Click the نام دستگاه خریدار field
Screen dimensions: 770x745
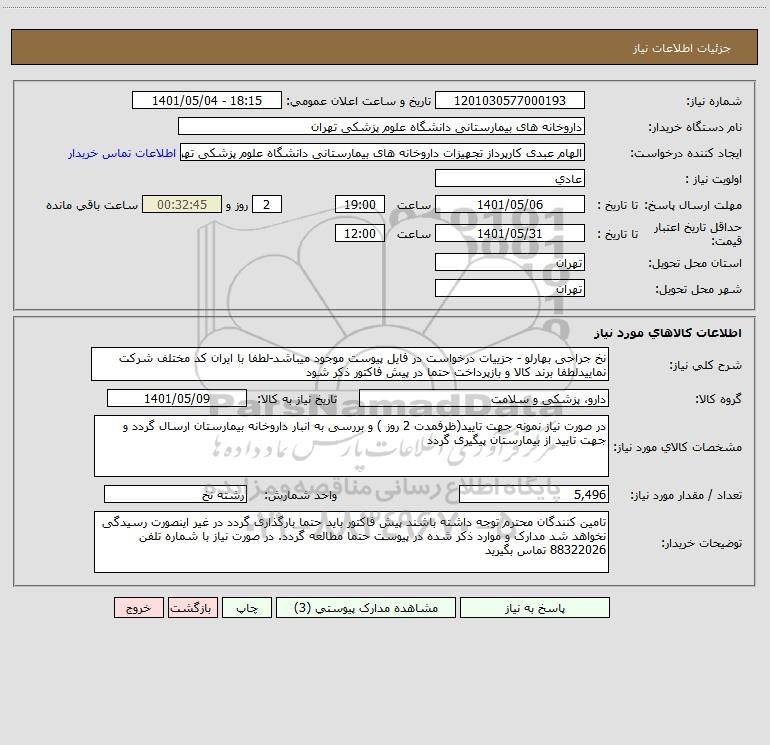point(381,127)
